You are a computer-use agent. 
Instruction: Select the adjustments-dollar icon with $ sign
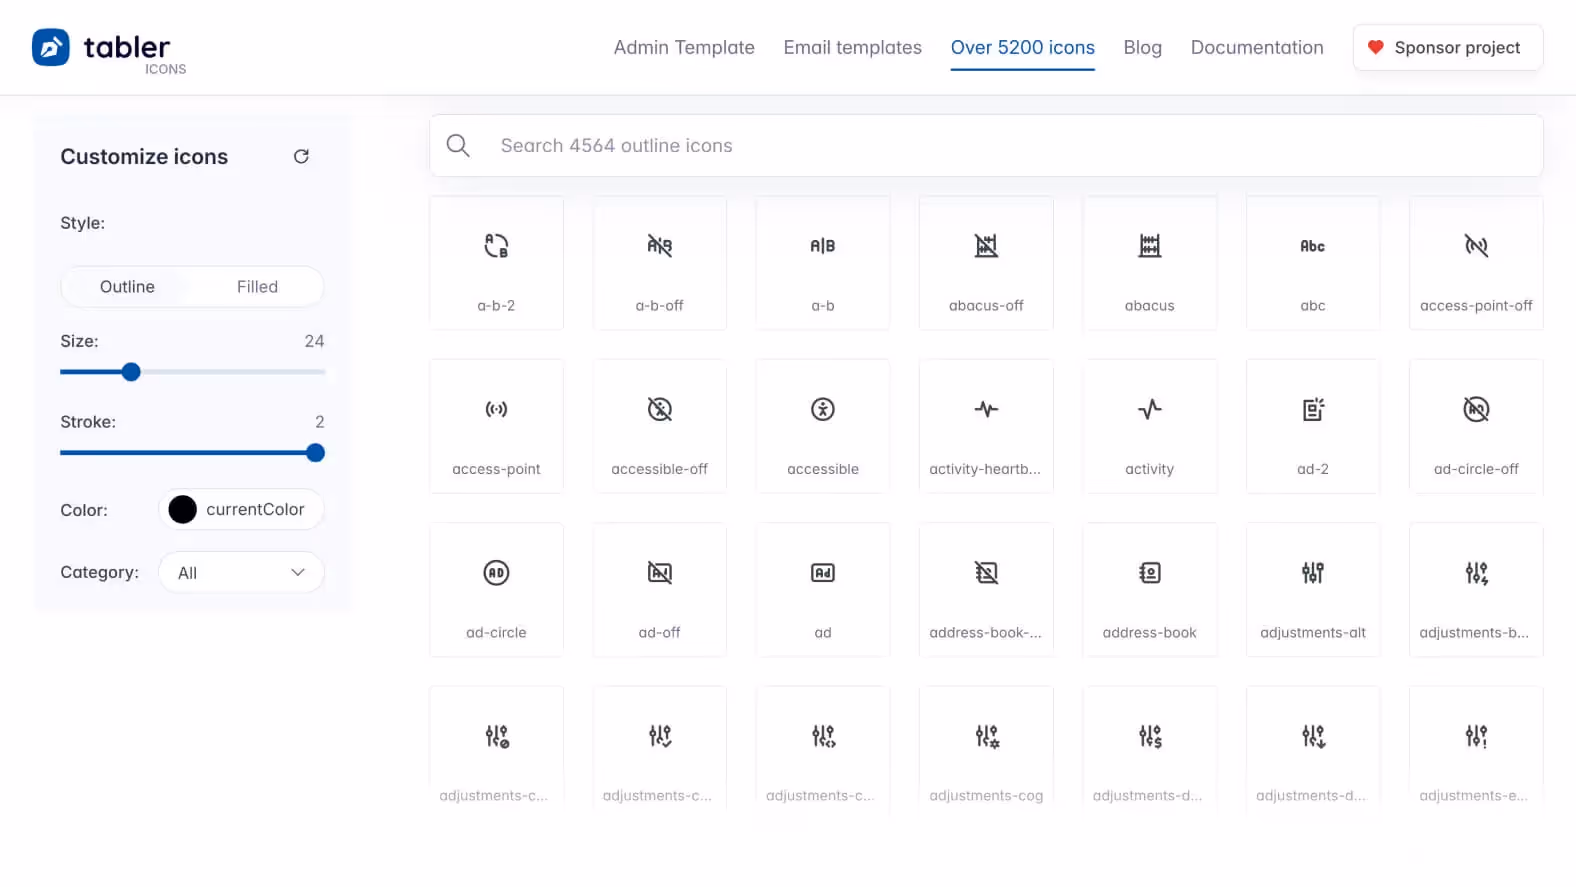tap(1149, 748)
